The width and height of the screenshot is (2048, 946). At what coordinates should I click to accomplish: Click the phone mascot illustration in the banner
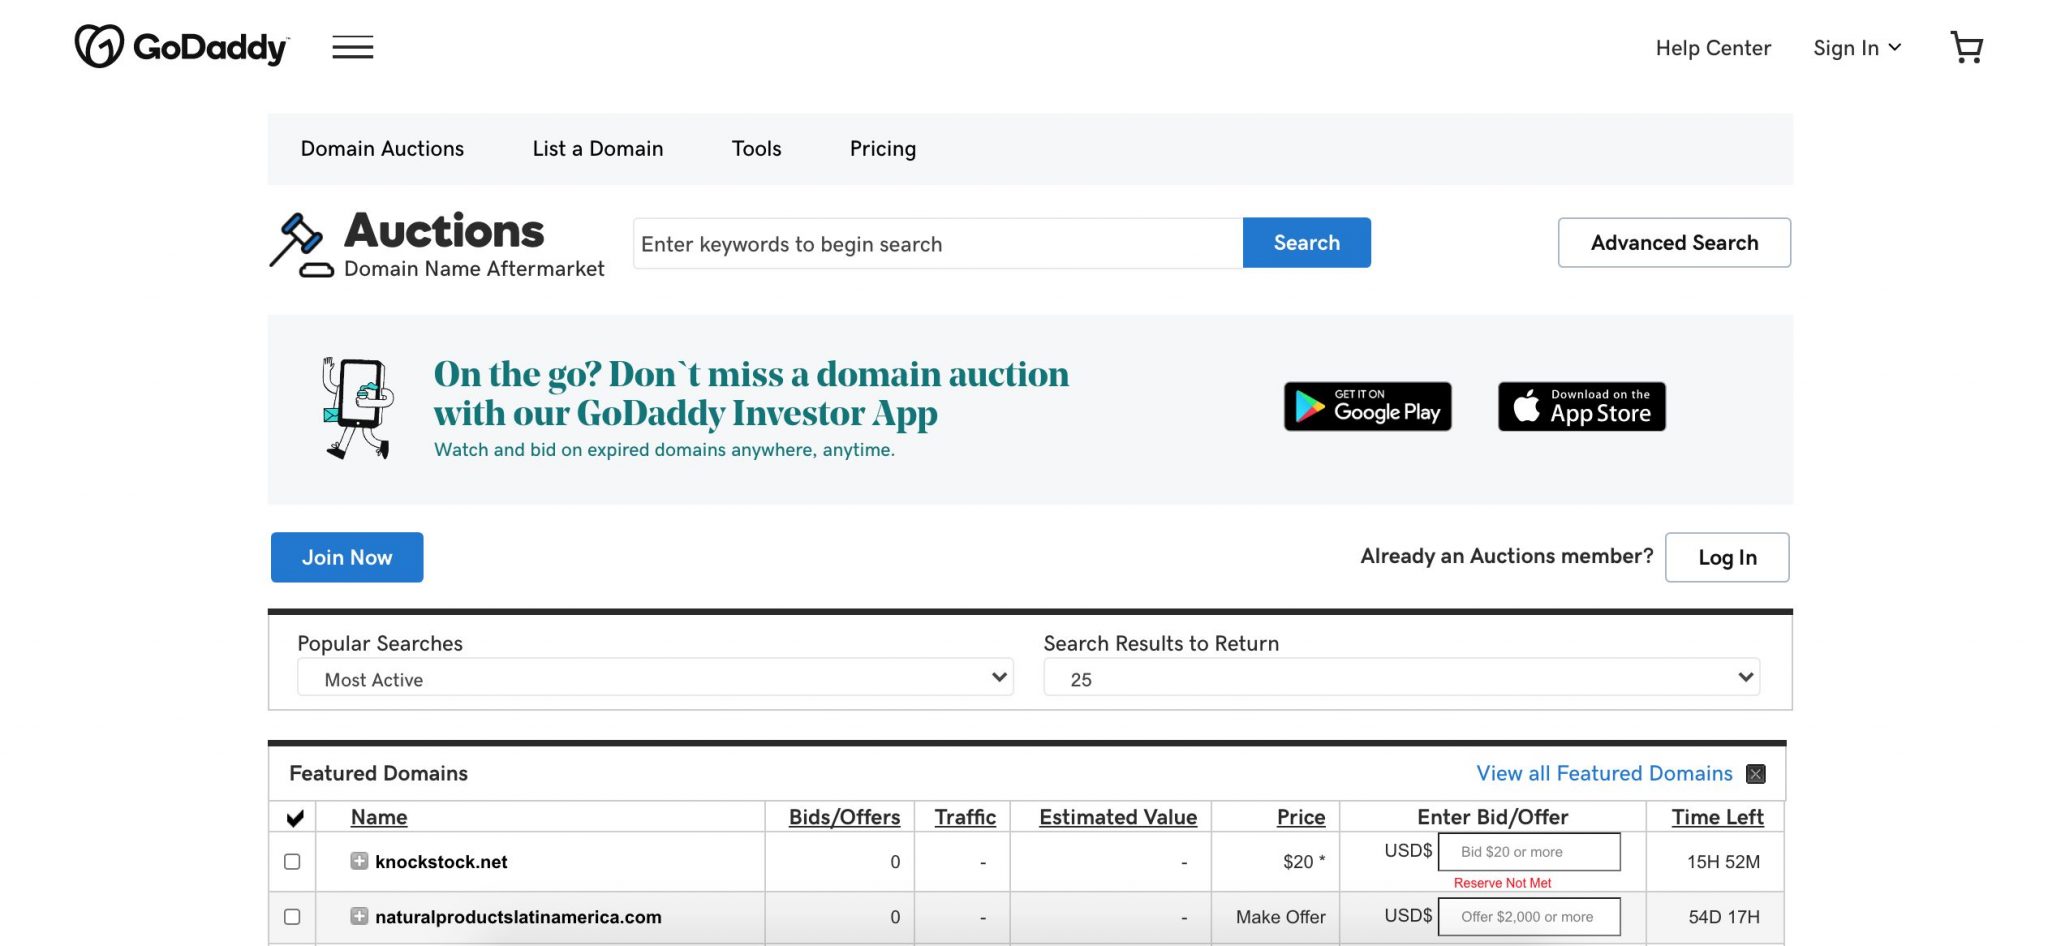click(x=357, y=408)
